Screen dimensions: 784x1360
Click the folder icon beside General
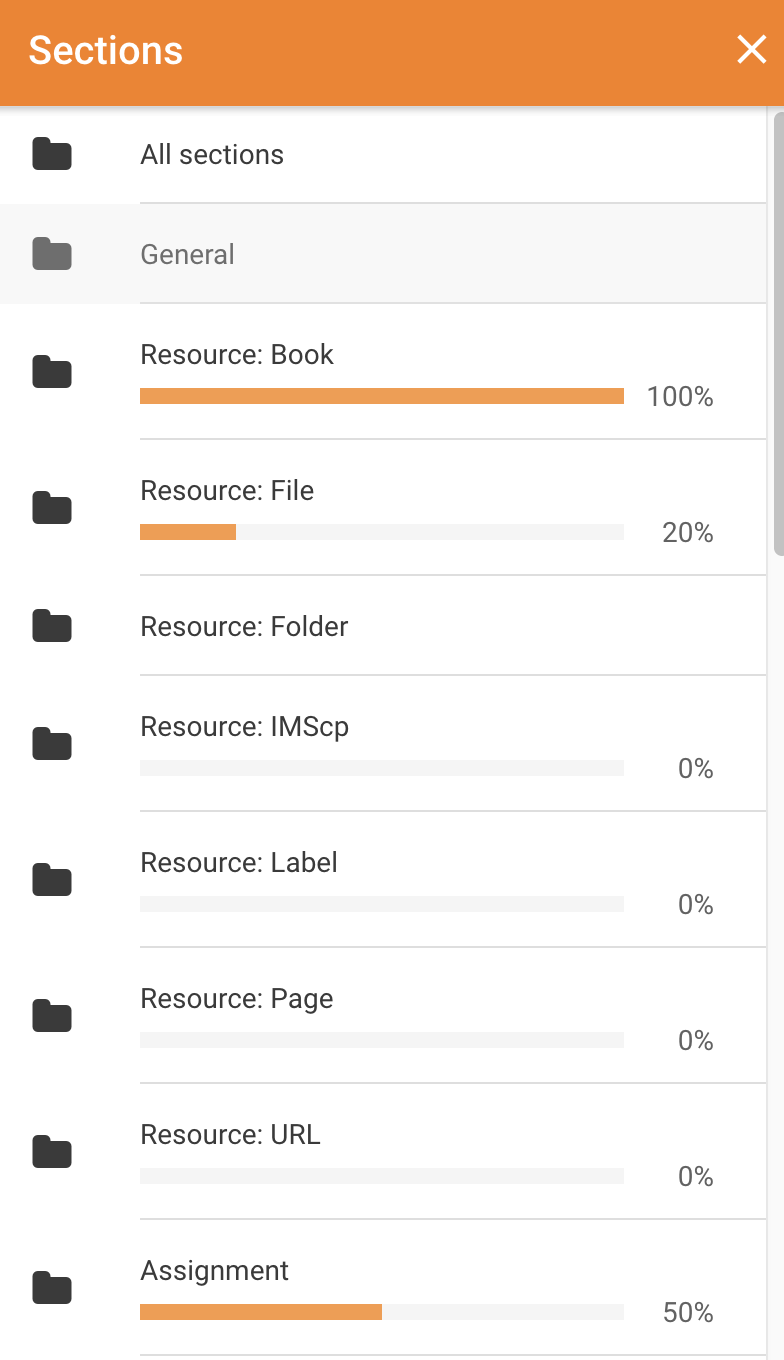pyautogui.click(x=52, y=255)
